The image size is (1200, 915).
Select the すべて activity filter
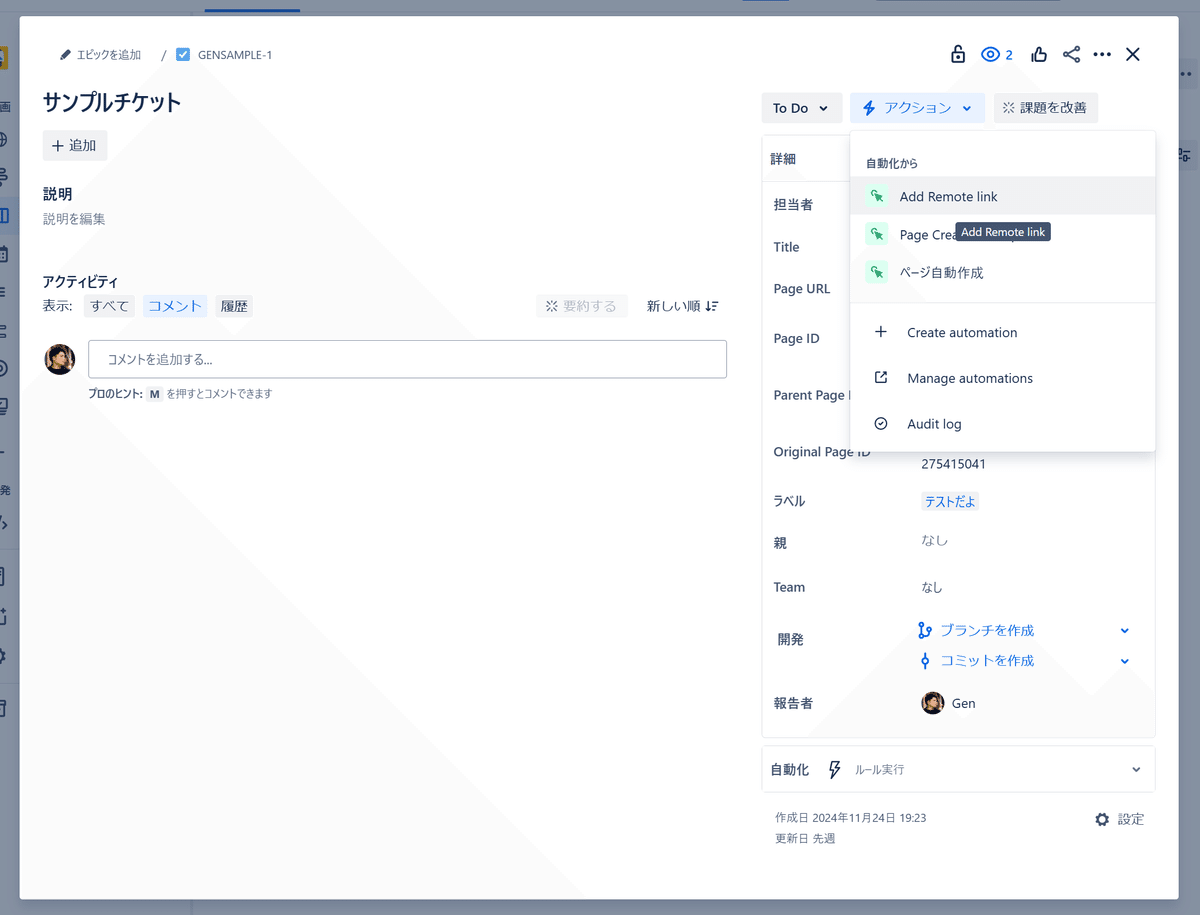(x=109, y=306)
